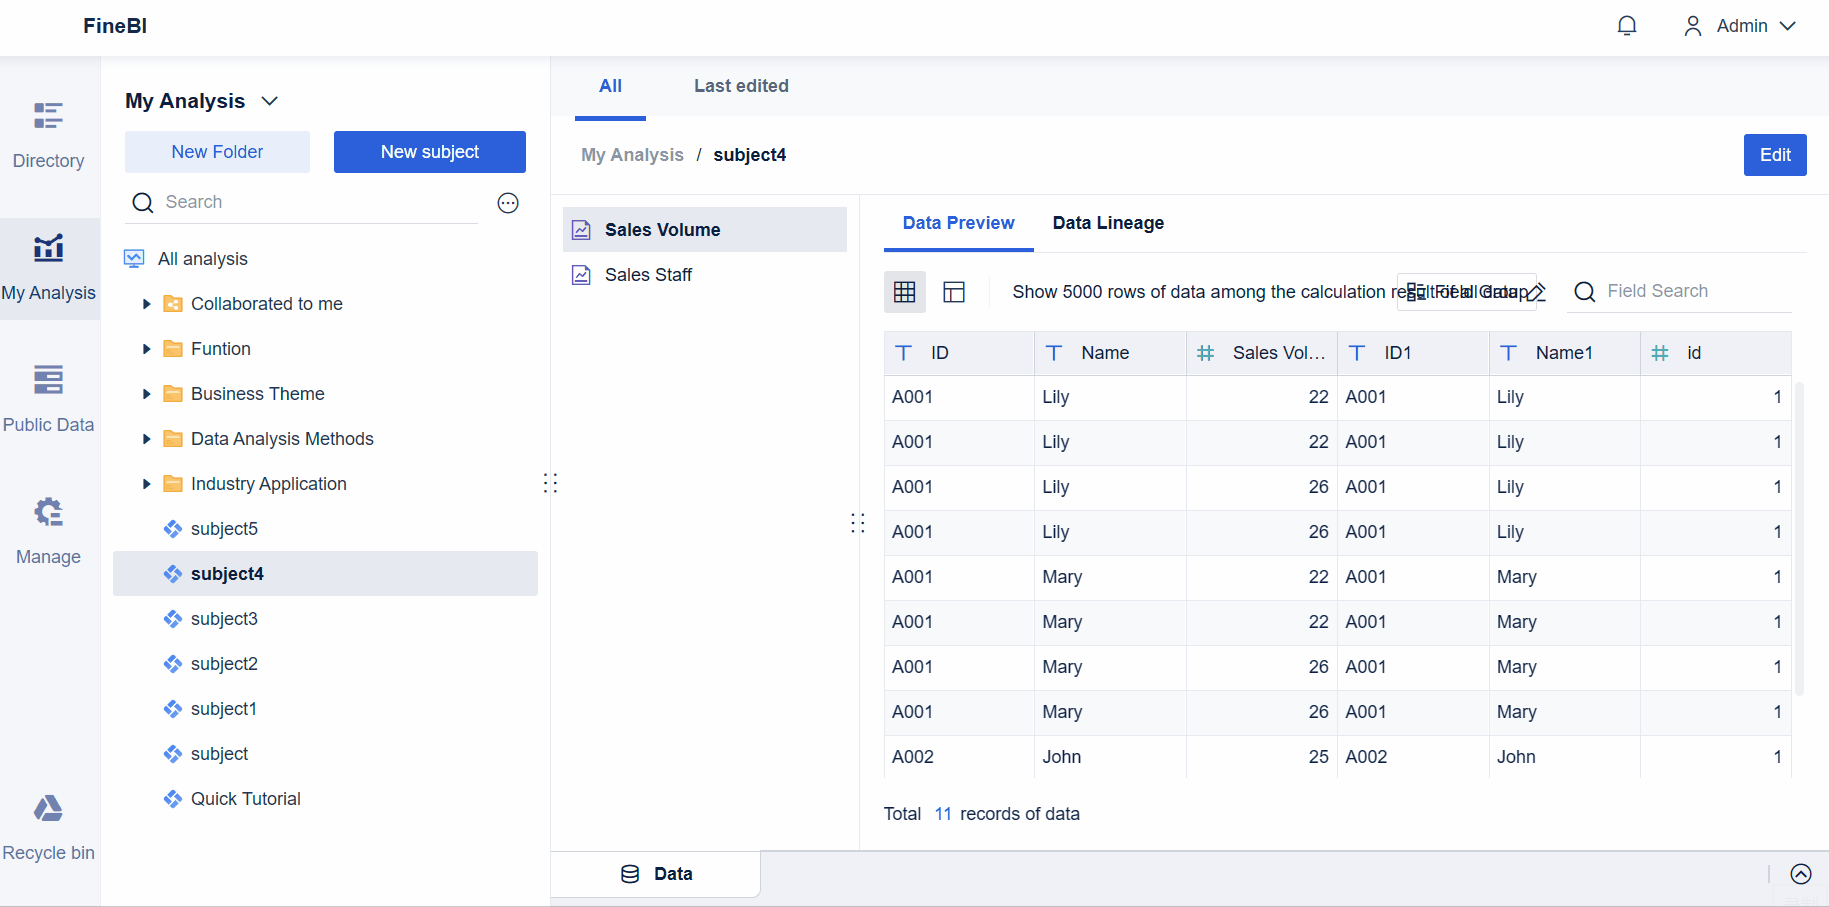Switch to the Last edited tab
Viewport: 1829px width, 907px height.
tap(741, 86)
